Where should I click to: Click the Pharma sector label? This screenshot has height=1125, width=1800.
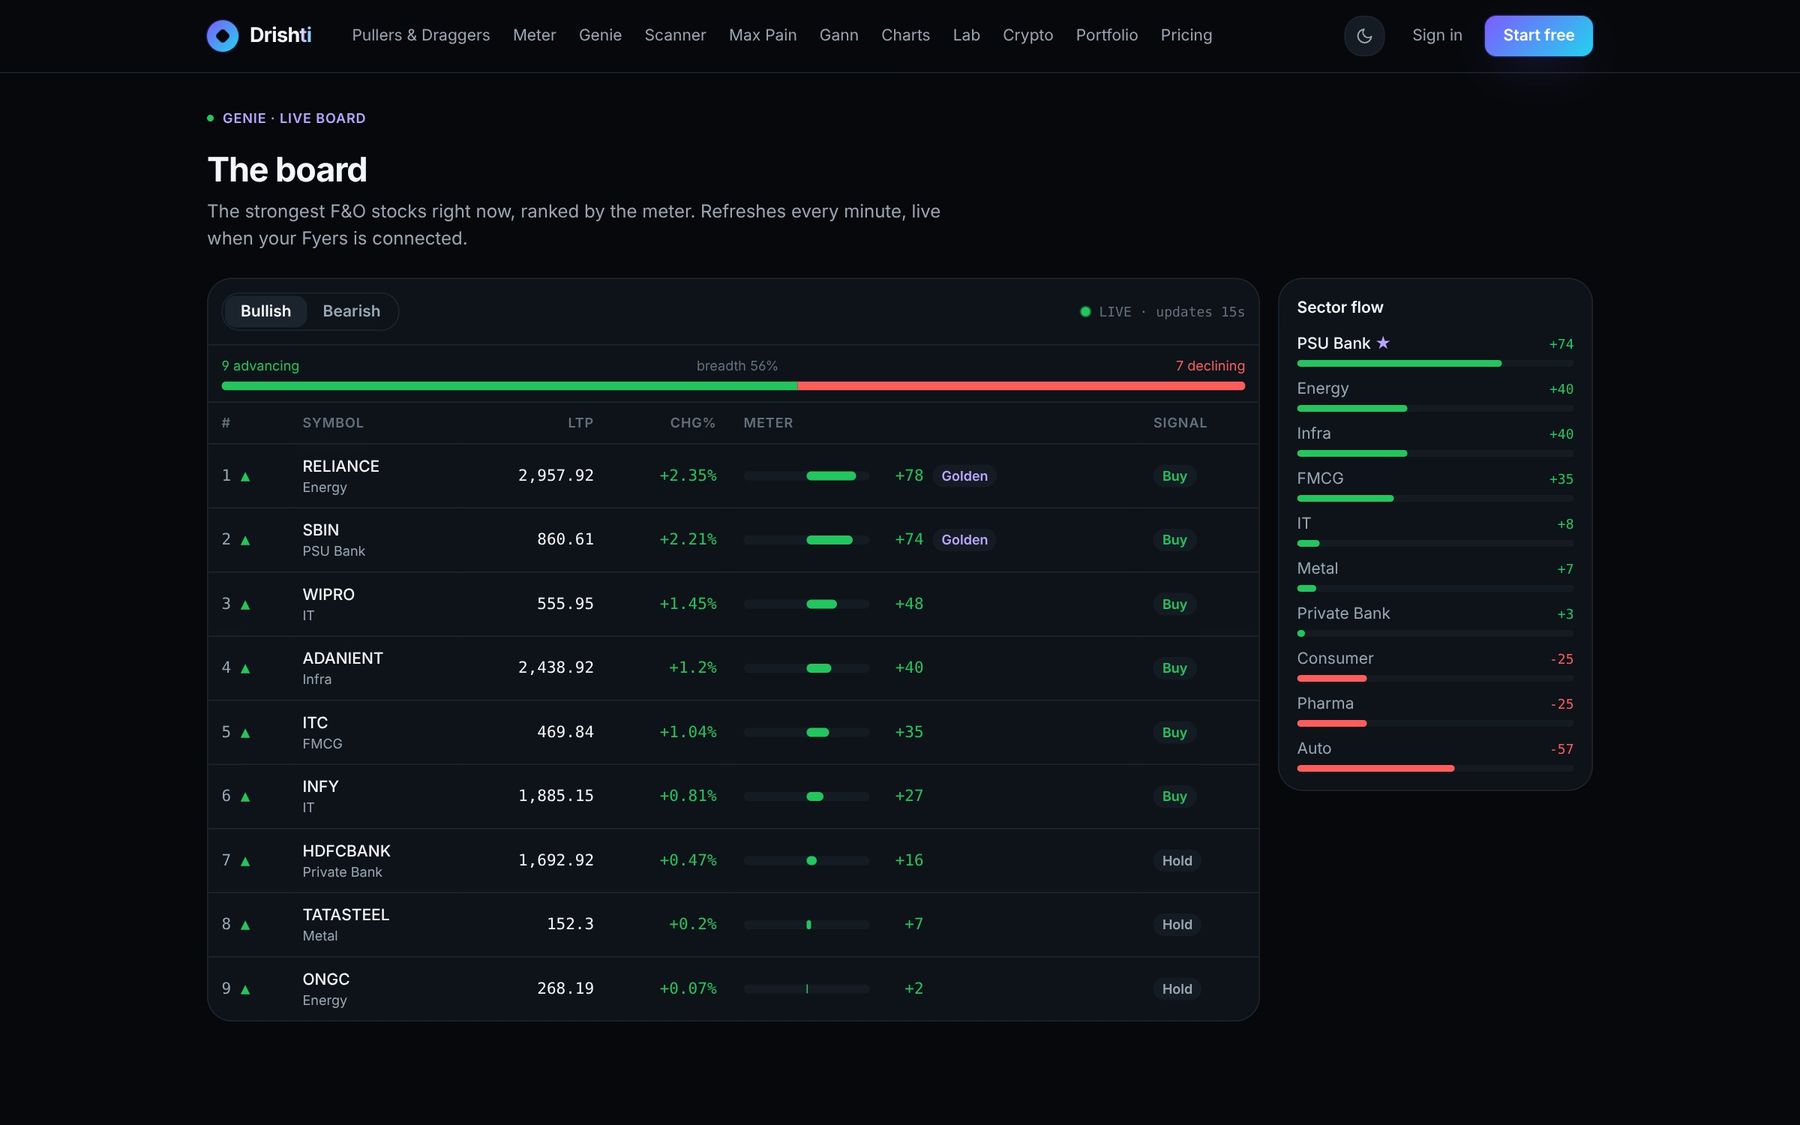click(1325, 703)
